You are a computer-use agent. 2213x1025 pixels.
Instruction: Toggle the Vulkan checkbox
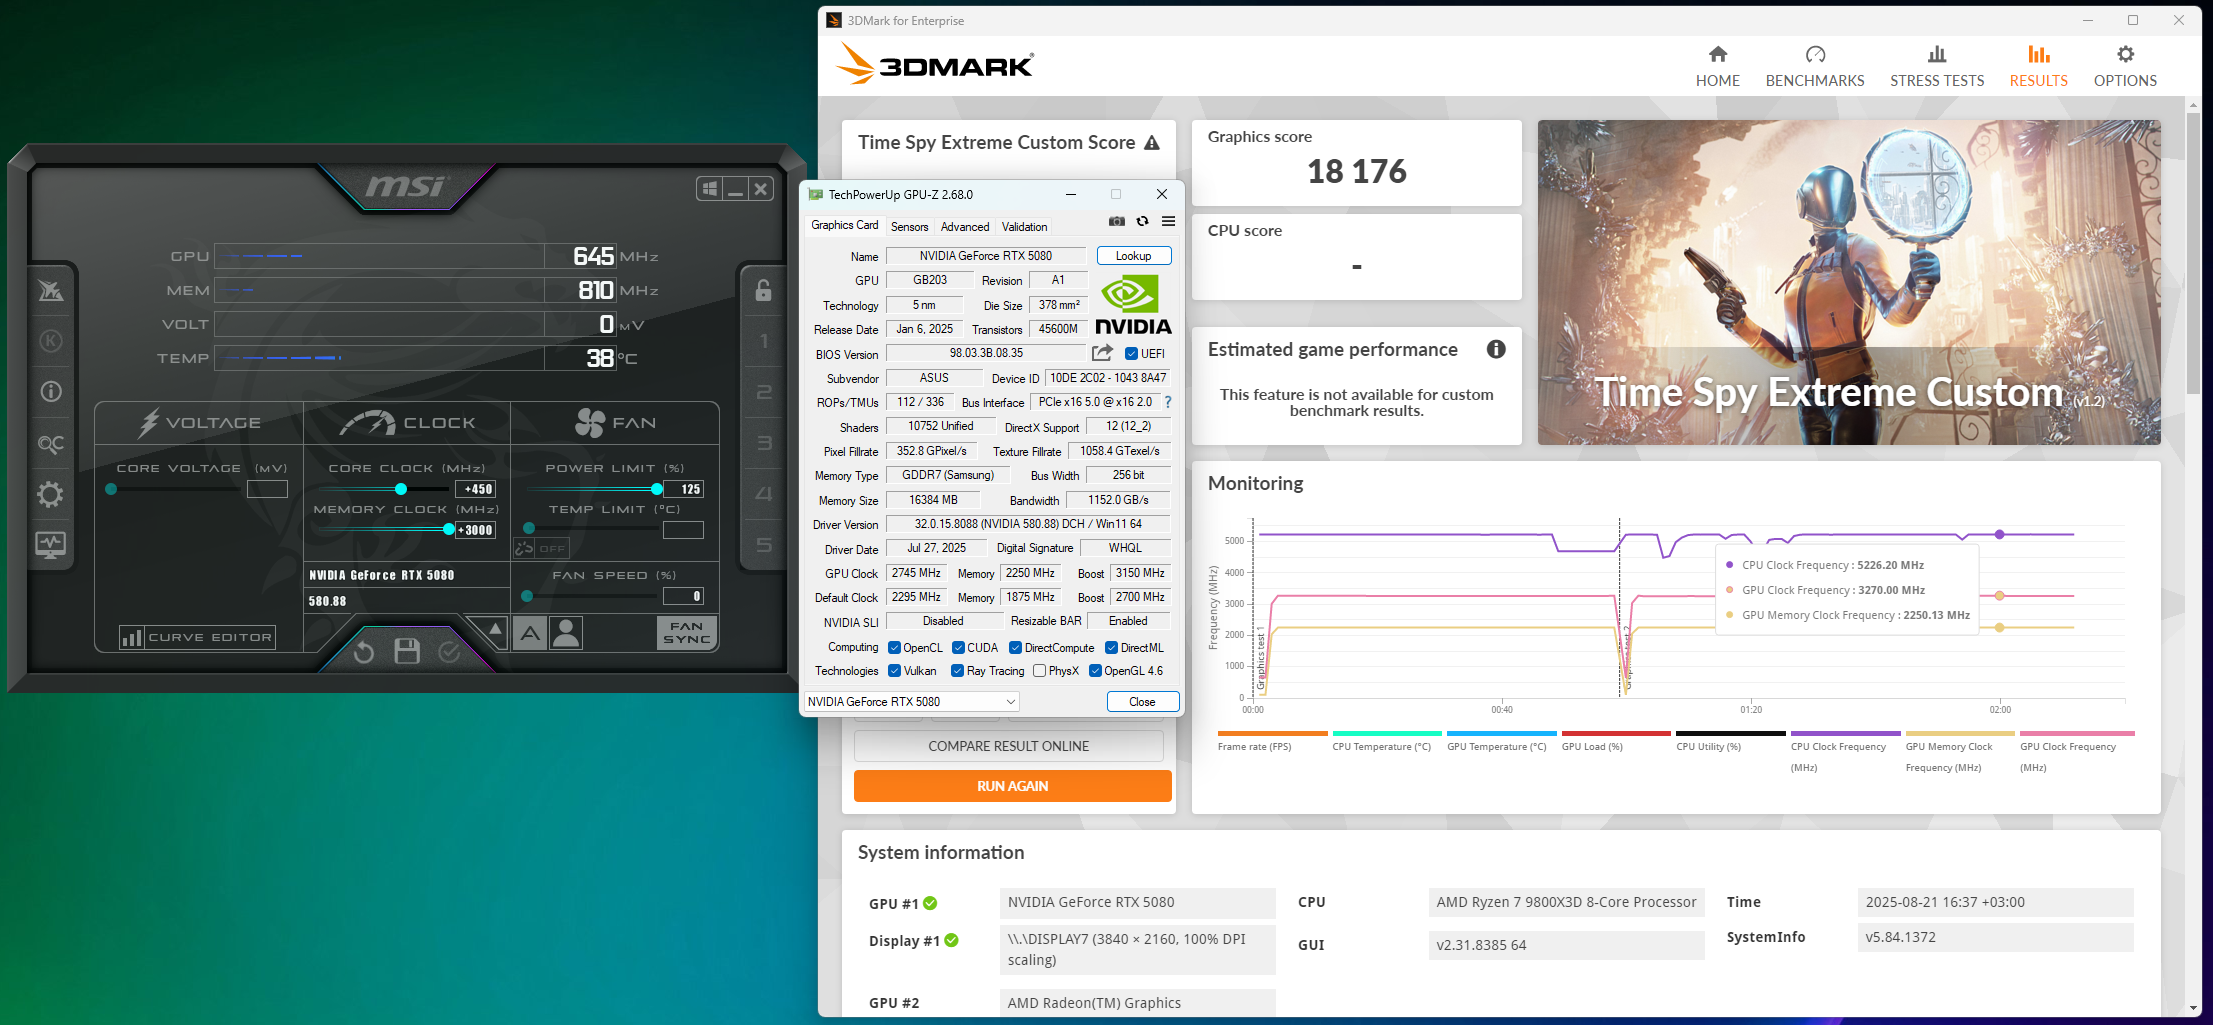[894, 671]
